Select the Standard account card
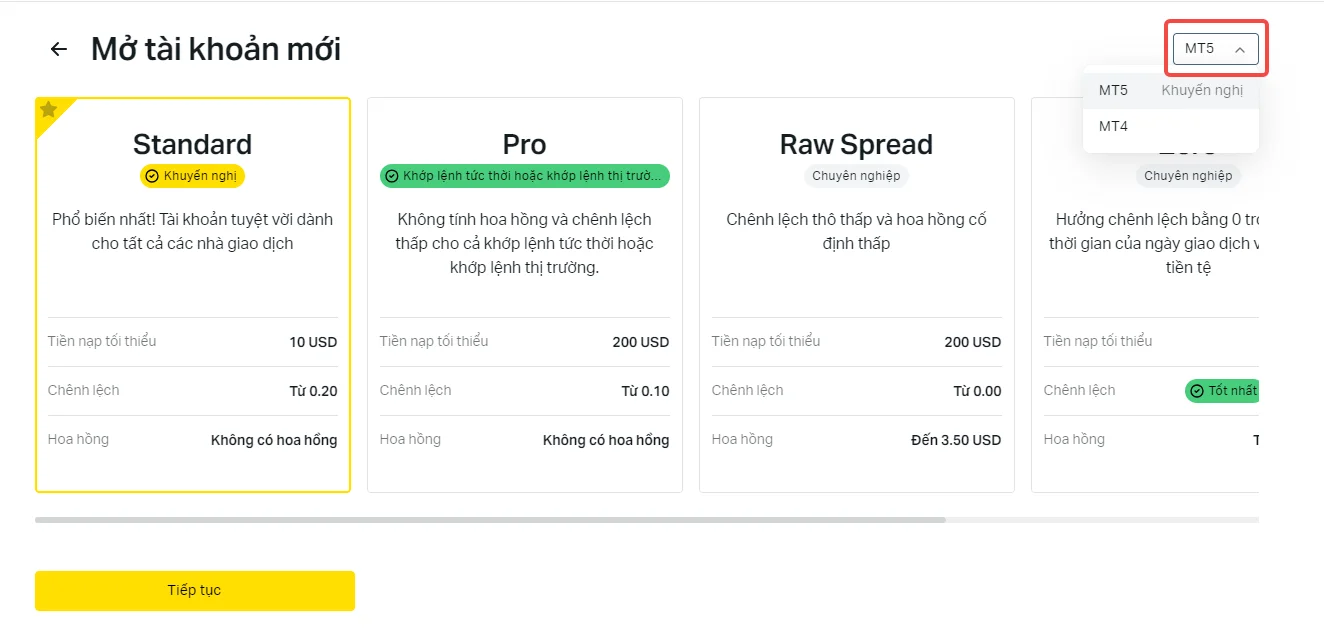Screen dimensions: 1324x642 tap(193, 295)
